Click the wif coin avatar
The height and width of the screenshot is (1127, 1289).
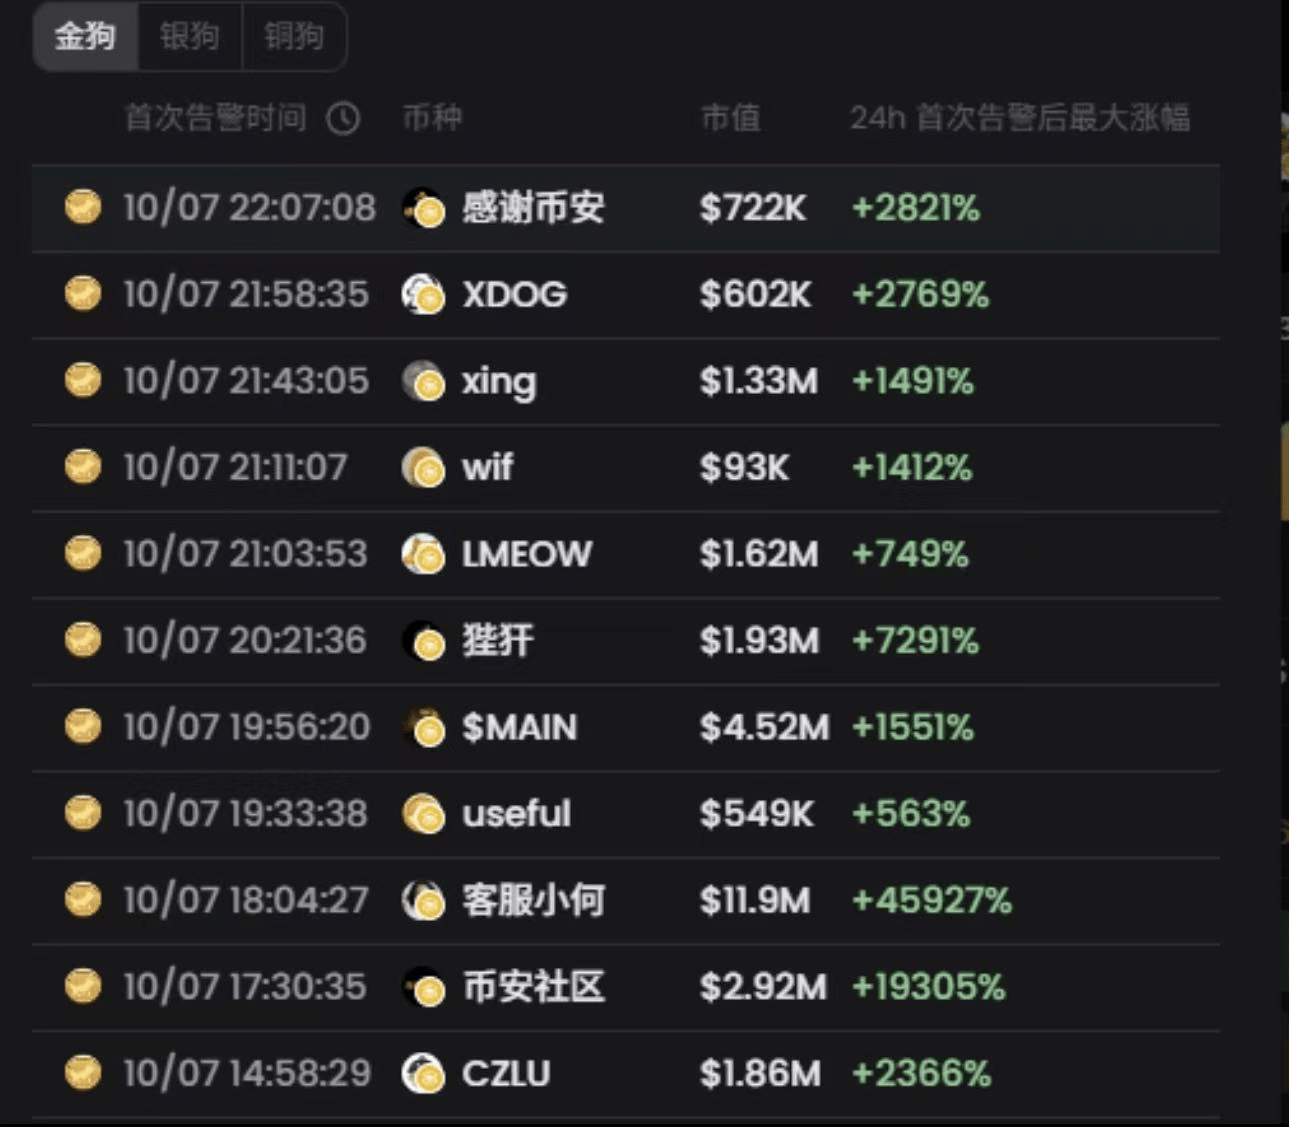point(423,467)
